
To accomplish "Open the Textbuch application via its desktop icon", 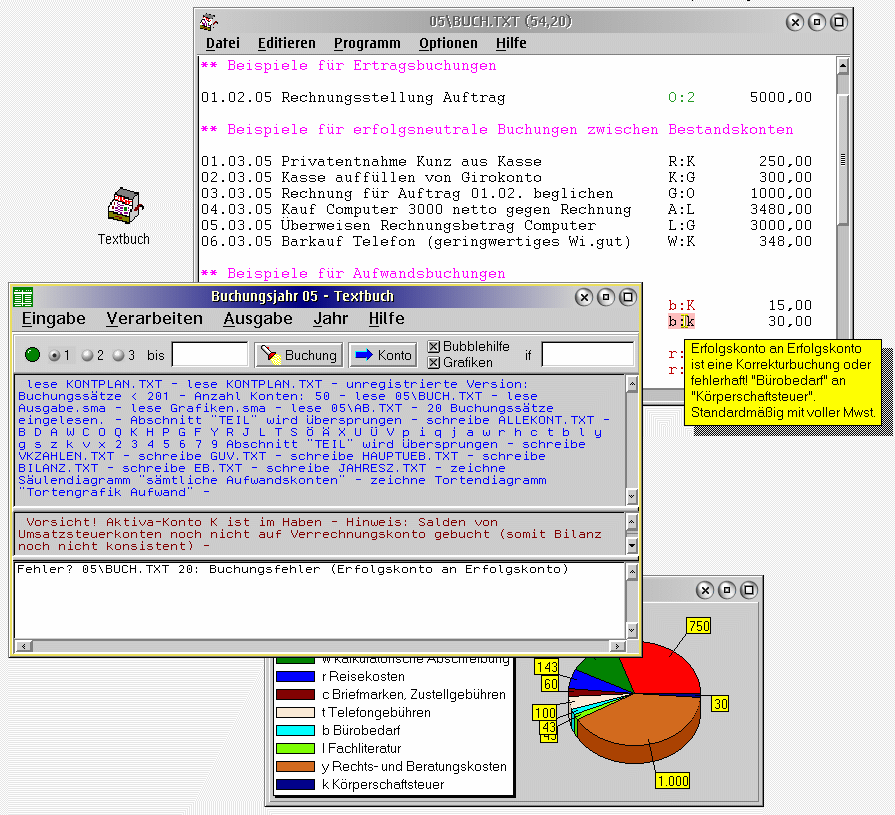I will coord(123,205).
